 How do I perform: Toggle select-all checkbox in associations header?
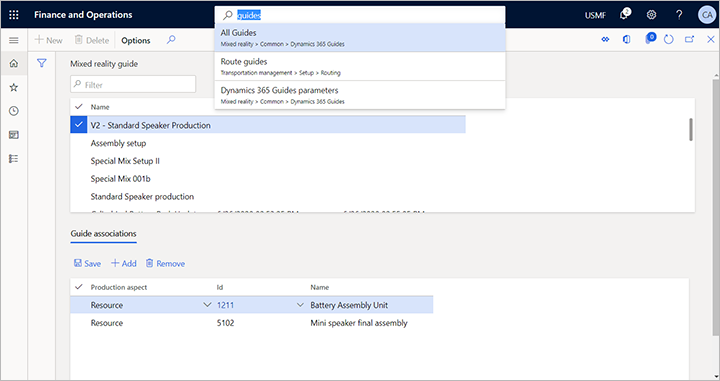pos(79,287)
